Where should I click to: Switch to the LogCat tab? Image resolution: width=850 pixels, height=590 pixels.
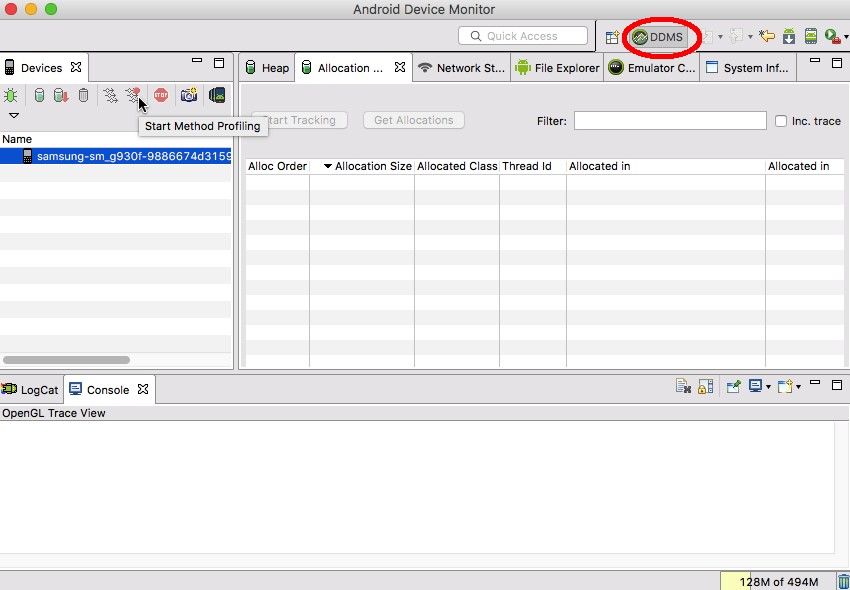click(x=30, y=390)
